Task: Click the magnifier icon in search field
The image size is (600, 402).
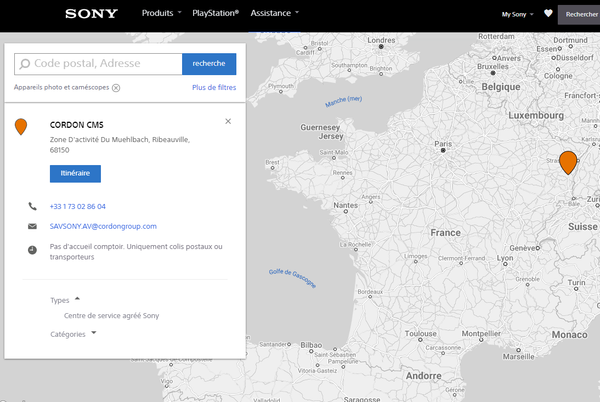Action: click(25, 64)
